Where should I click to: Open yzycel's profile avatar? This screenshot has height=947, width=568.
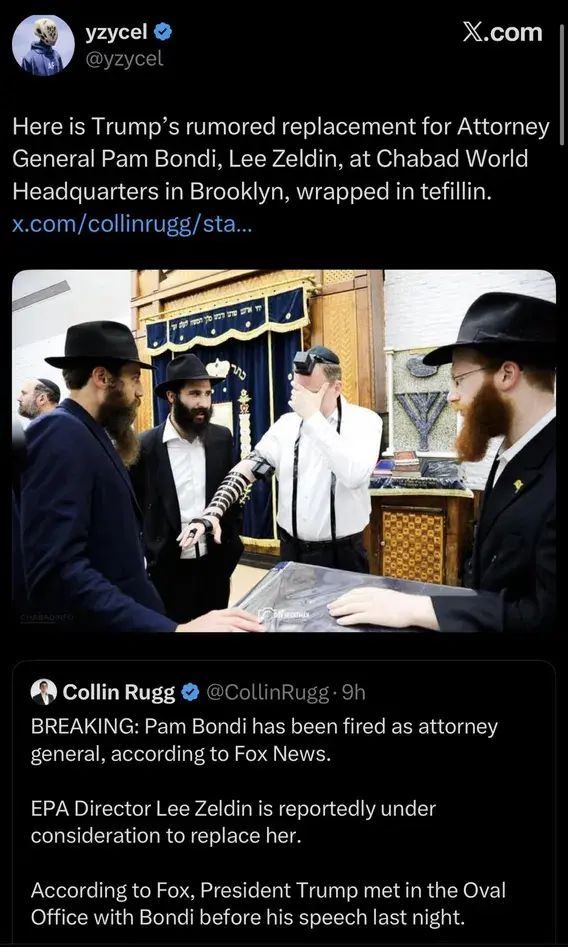44,45
